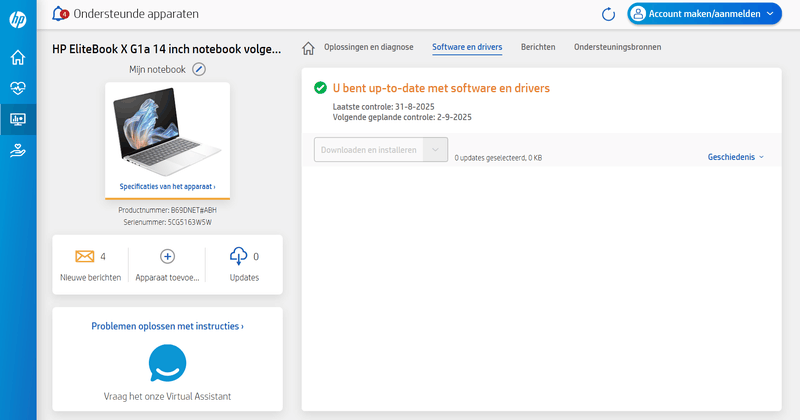Click the Updates label under the cloud
Screen dimensions: 800x420
[x=244, y=278]
